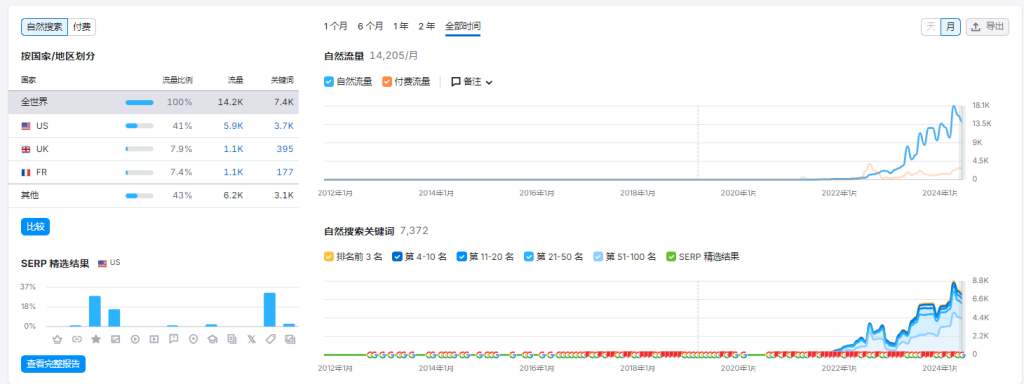
Task: Click US flag beside SERP 精选结果
Action: [x=103, y=263]
